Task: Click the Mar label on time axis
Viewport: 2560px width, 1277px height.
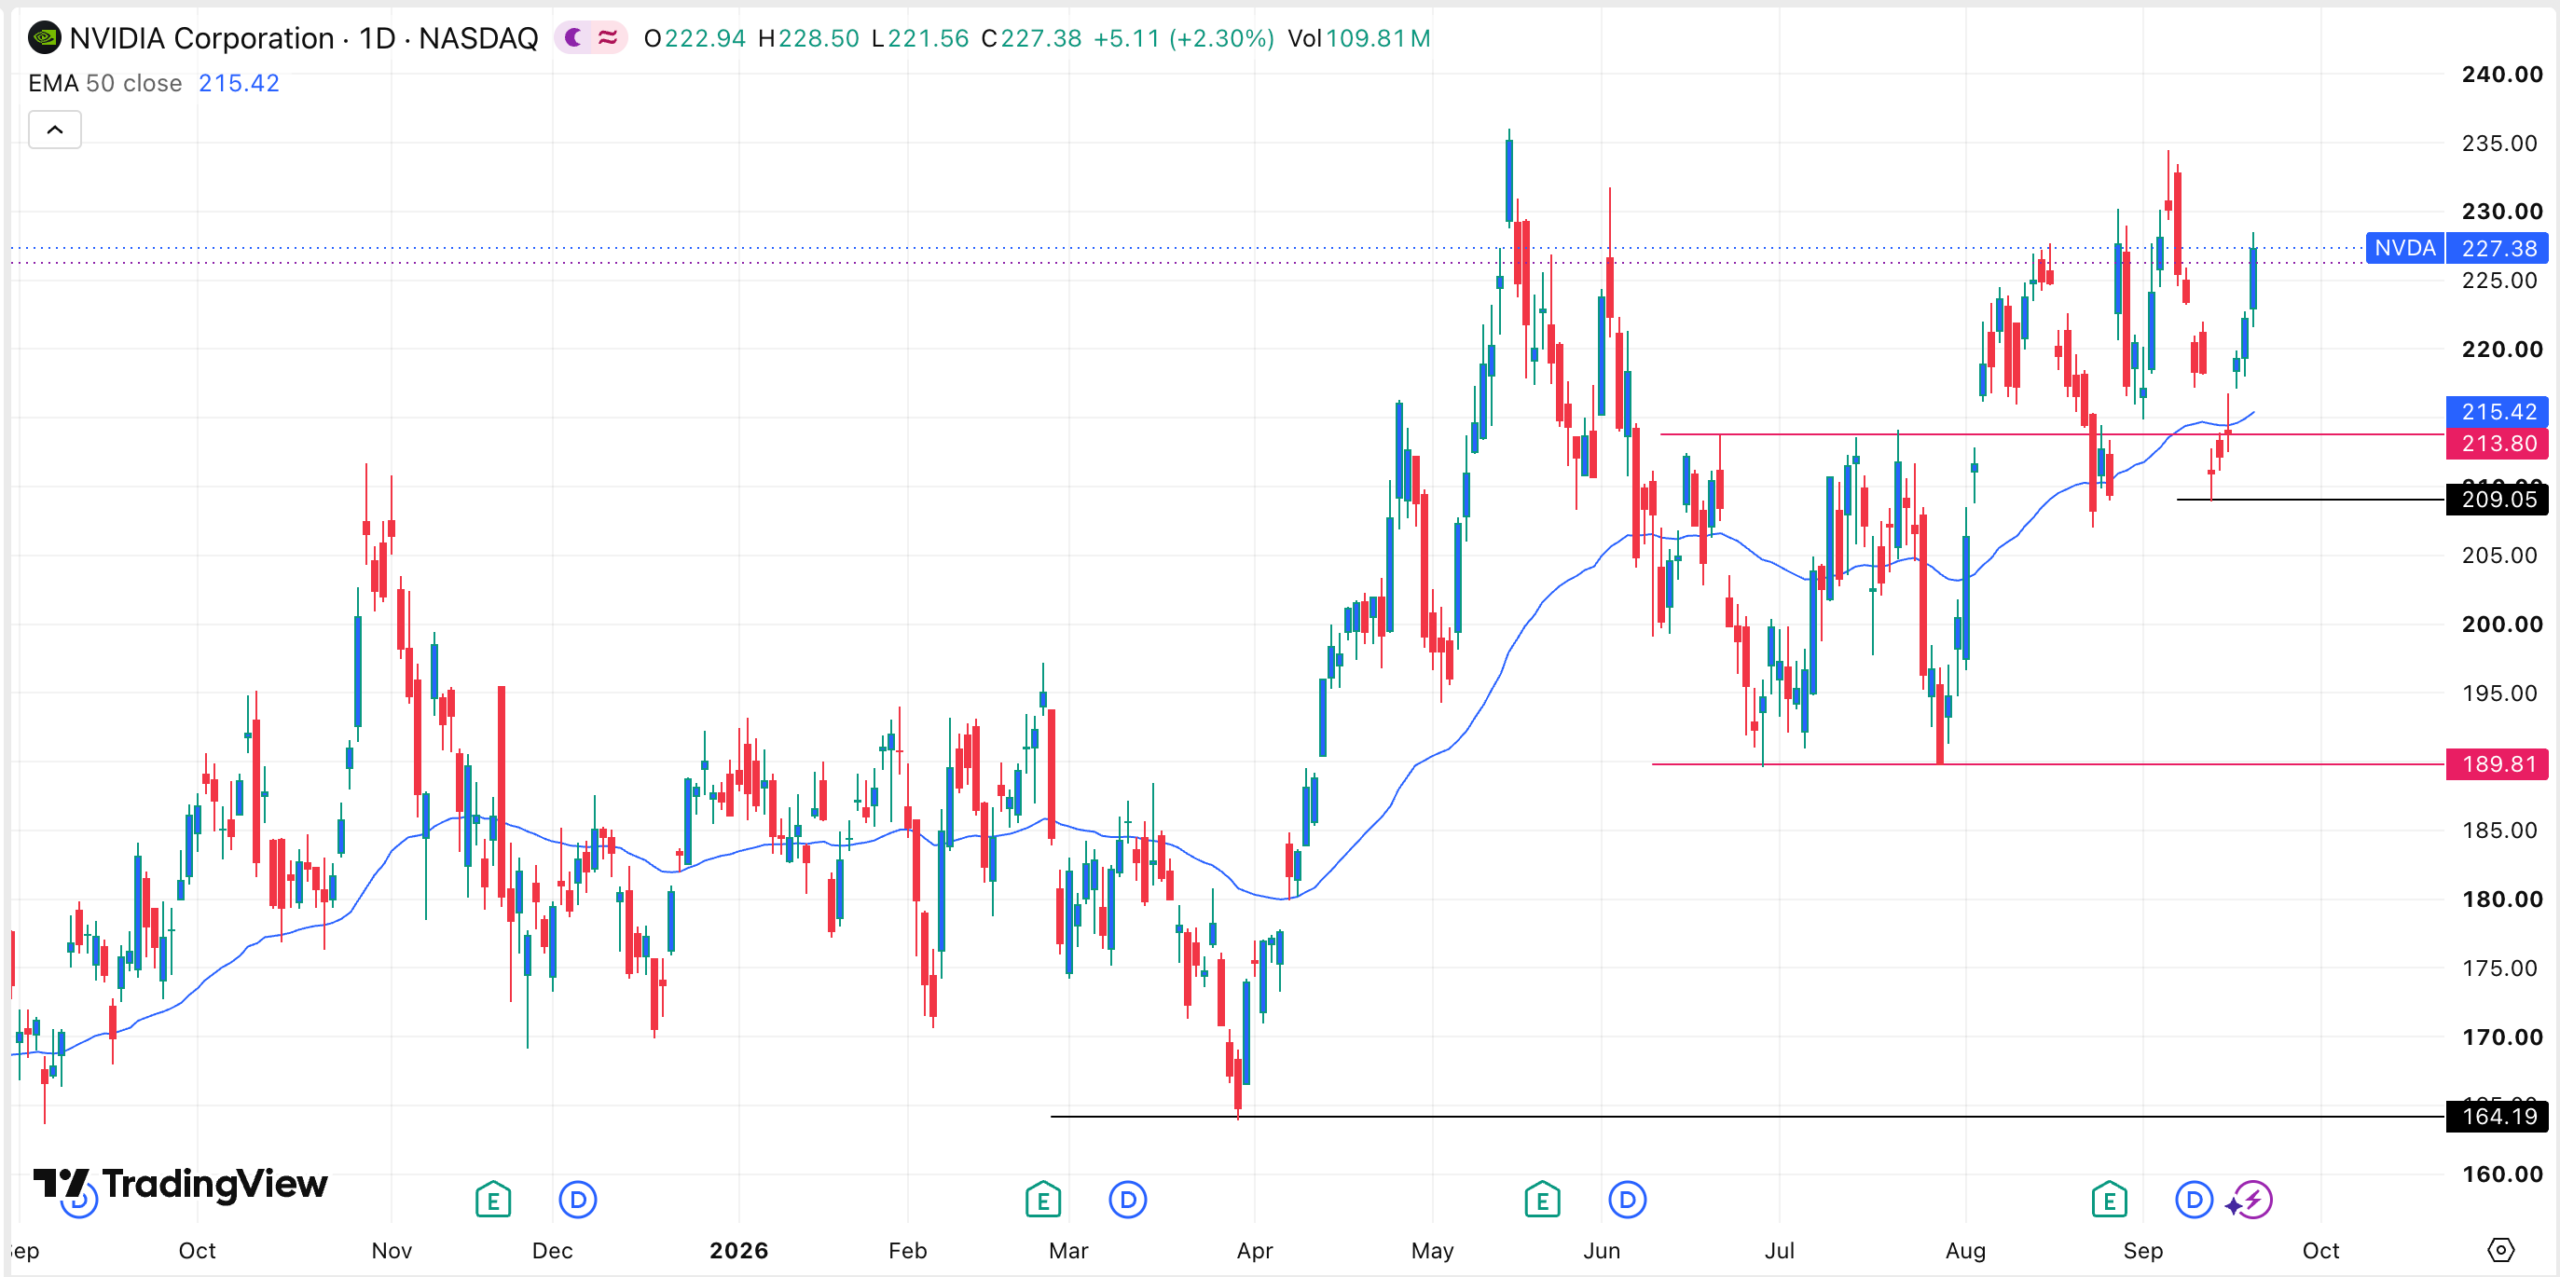Action: tap(1068, 1251)
